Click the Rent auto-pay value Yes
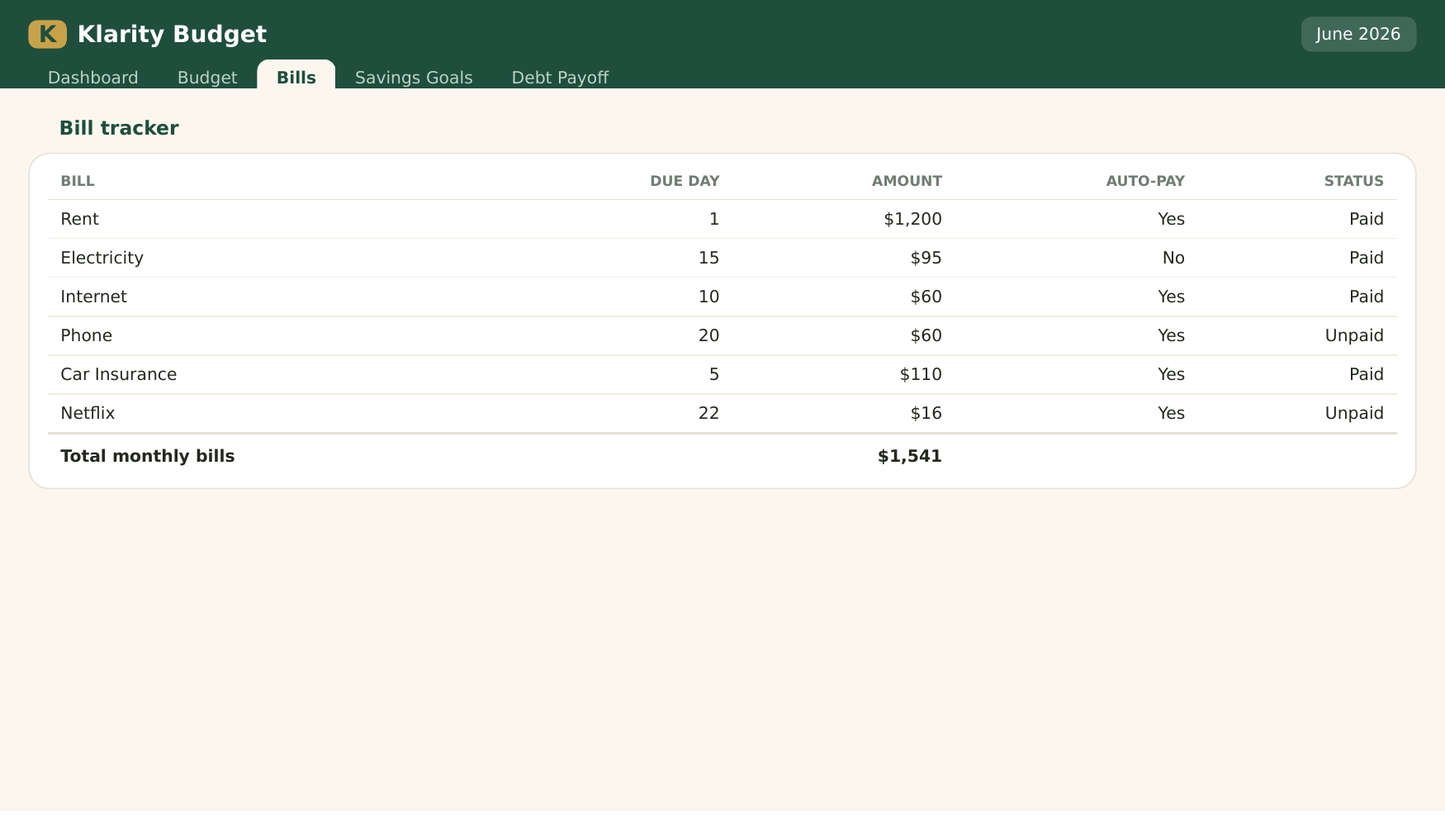The height and width of the screenshot is (831, 1445). pyautogui.click(x=1171, y=219)
